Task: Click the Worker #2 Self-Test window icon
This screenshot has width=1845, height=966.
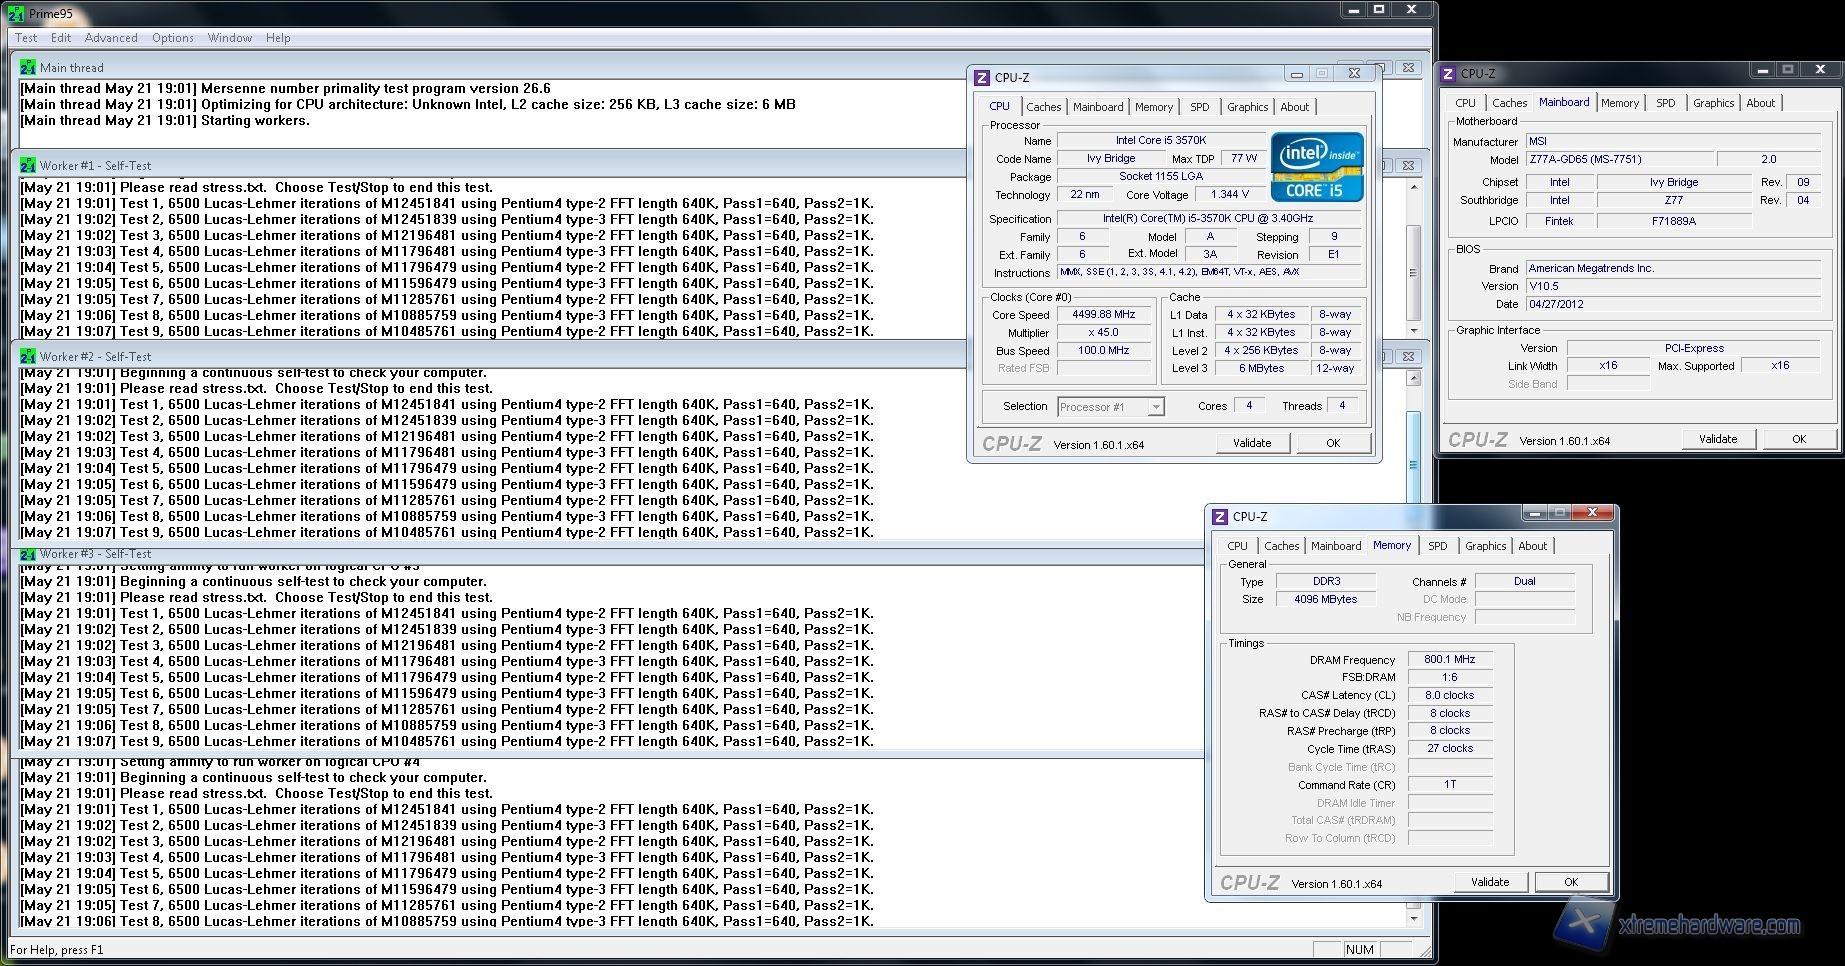Action: coord(28,357)
